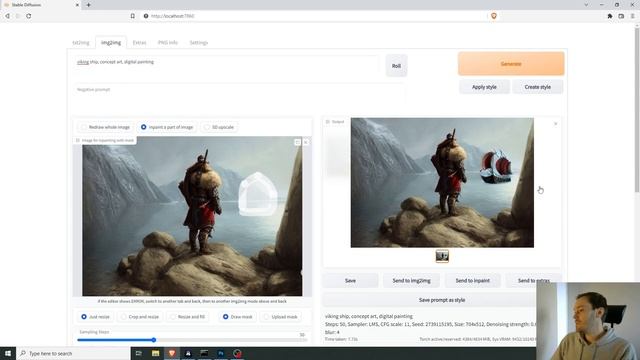This screenshot has width=640, height=360.
Task: Open File Explorer from the taskbar
Action: pyautogui.click(x=156, y=353)
